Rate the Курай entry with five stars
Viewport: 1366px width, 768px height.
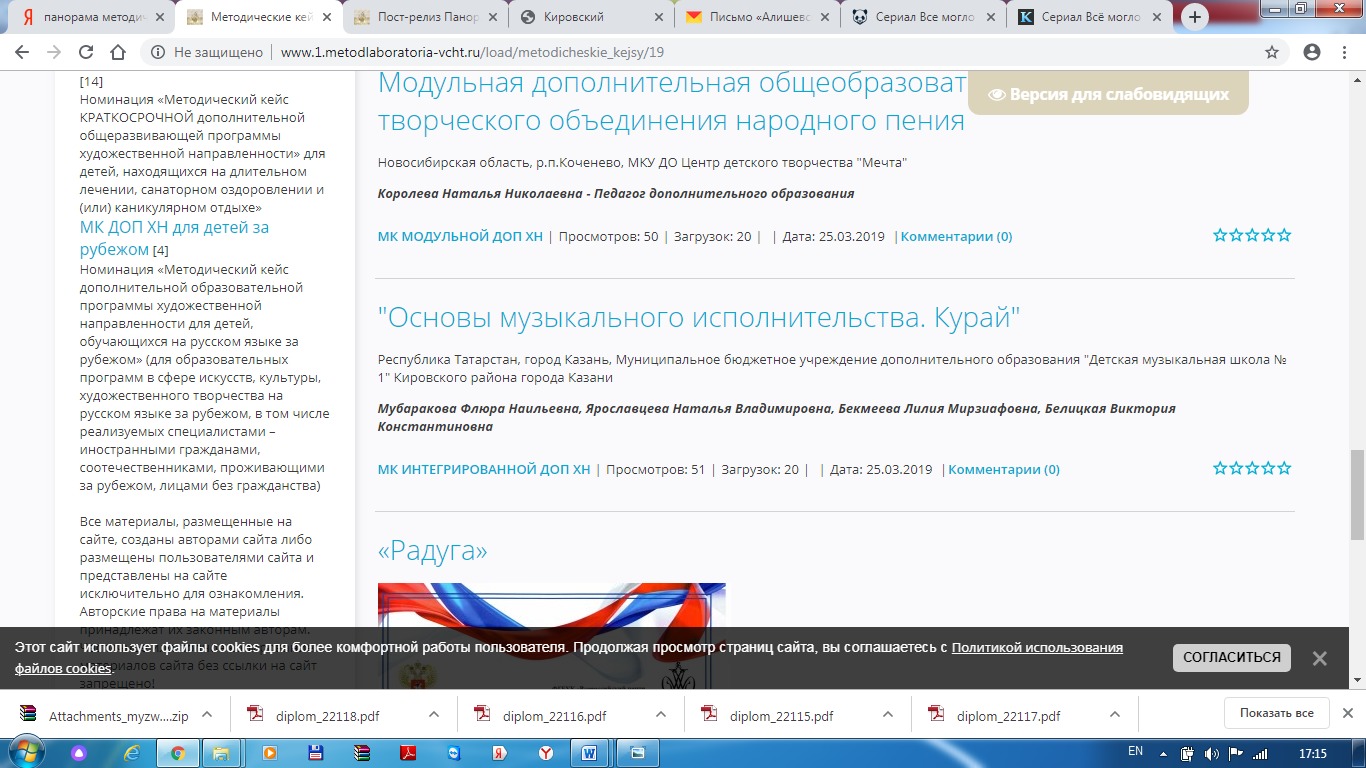[x=1284, y=468]
